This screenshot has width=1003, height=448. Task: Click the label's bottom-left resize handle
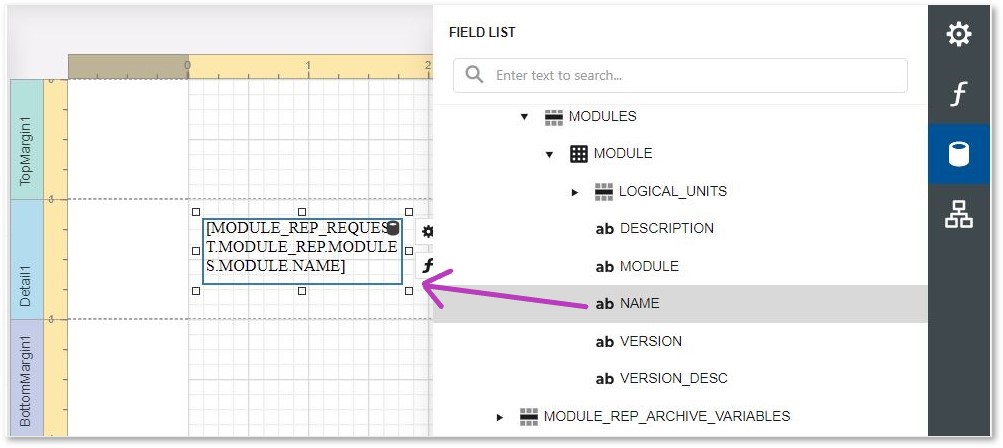pyautogui.click(x=196, y=291)
